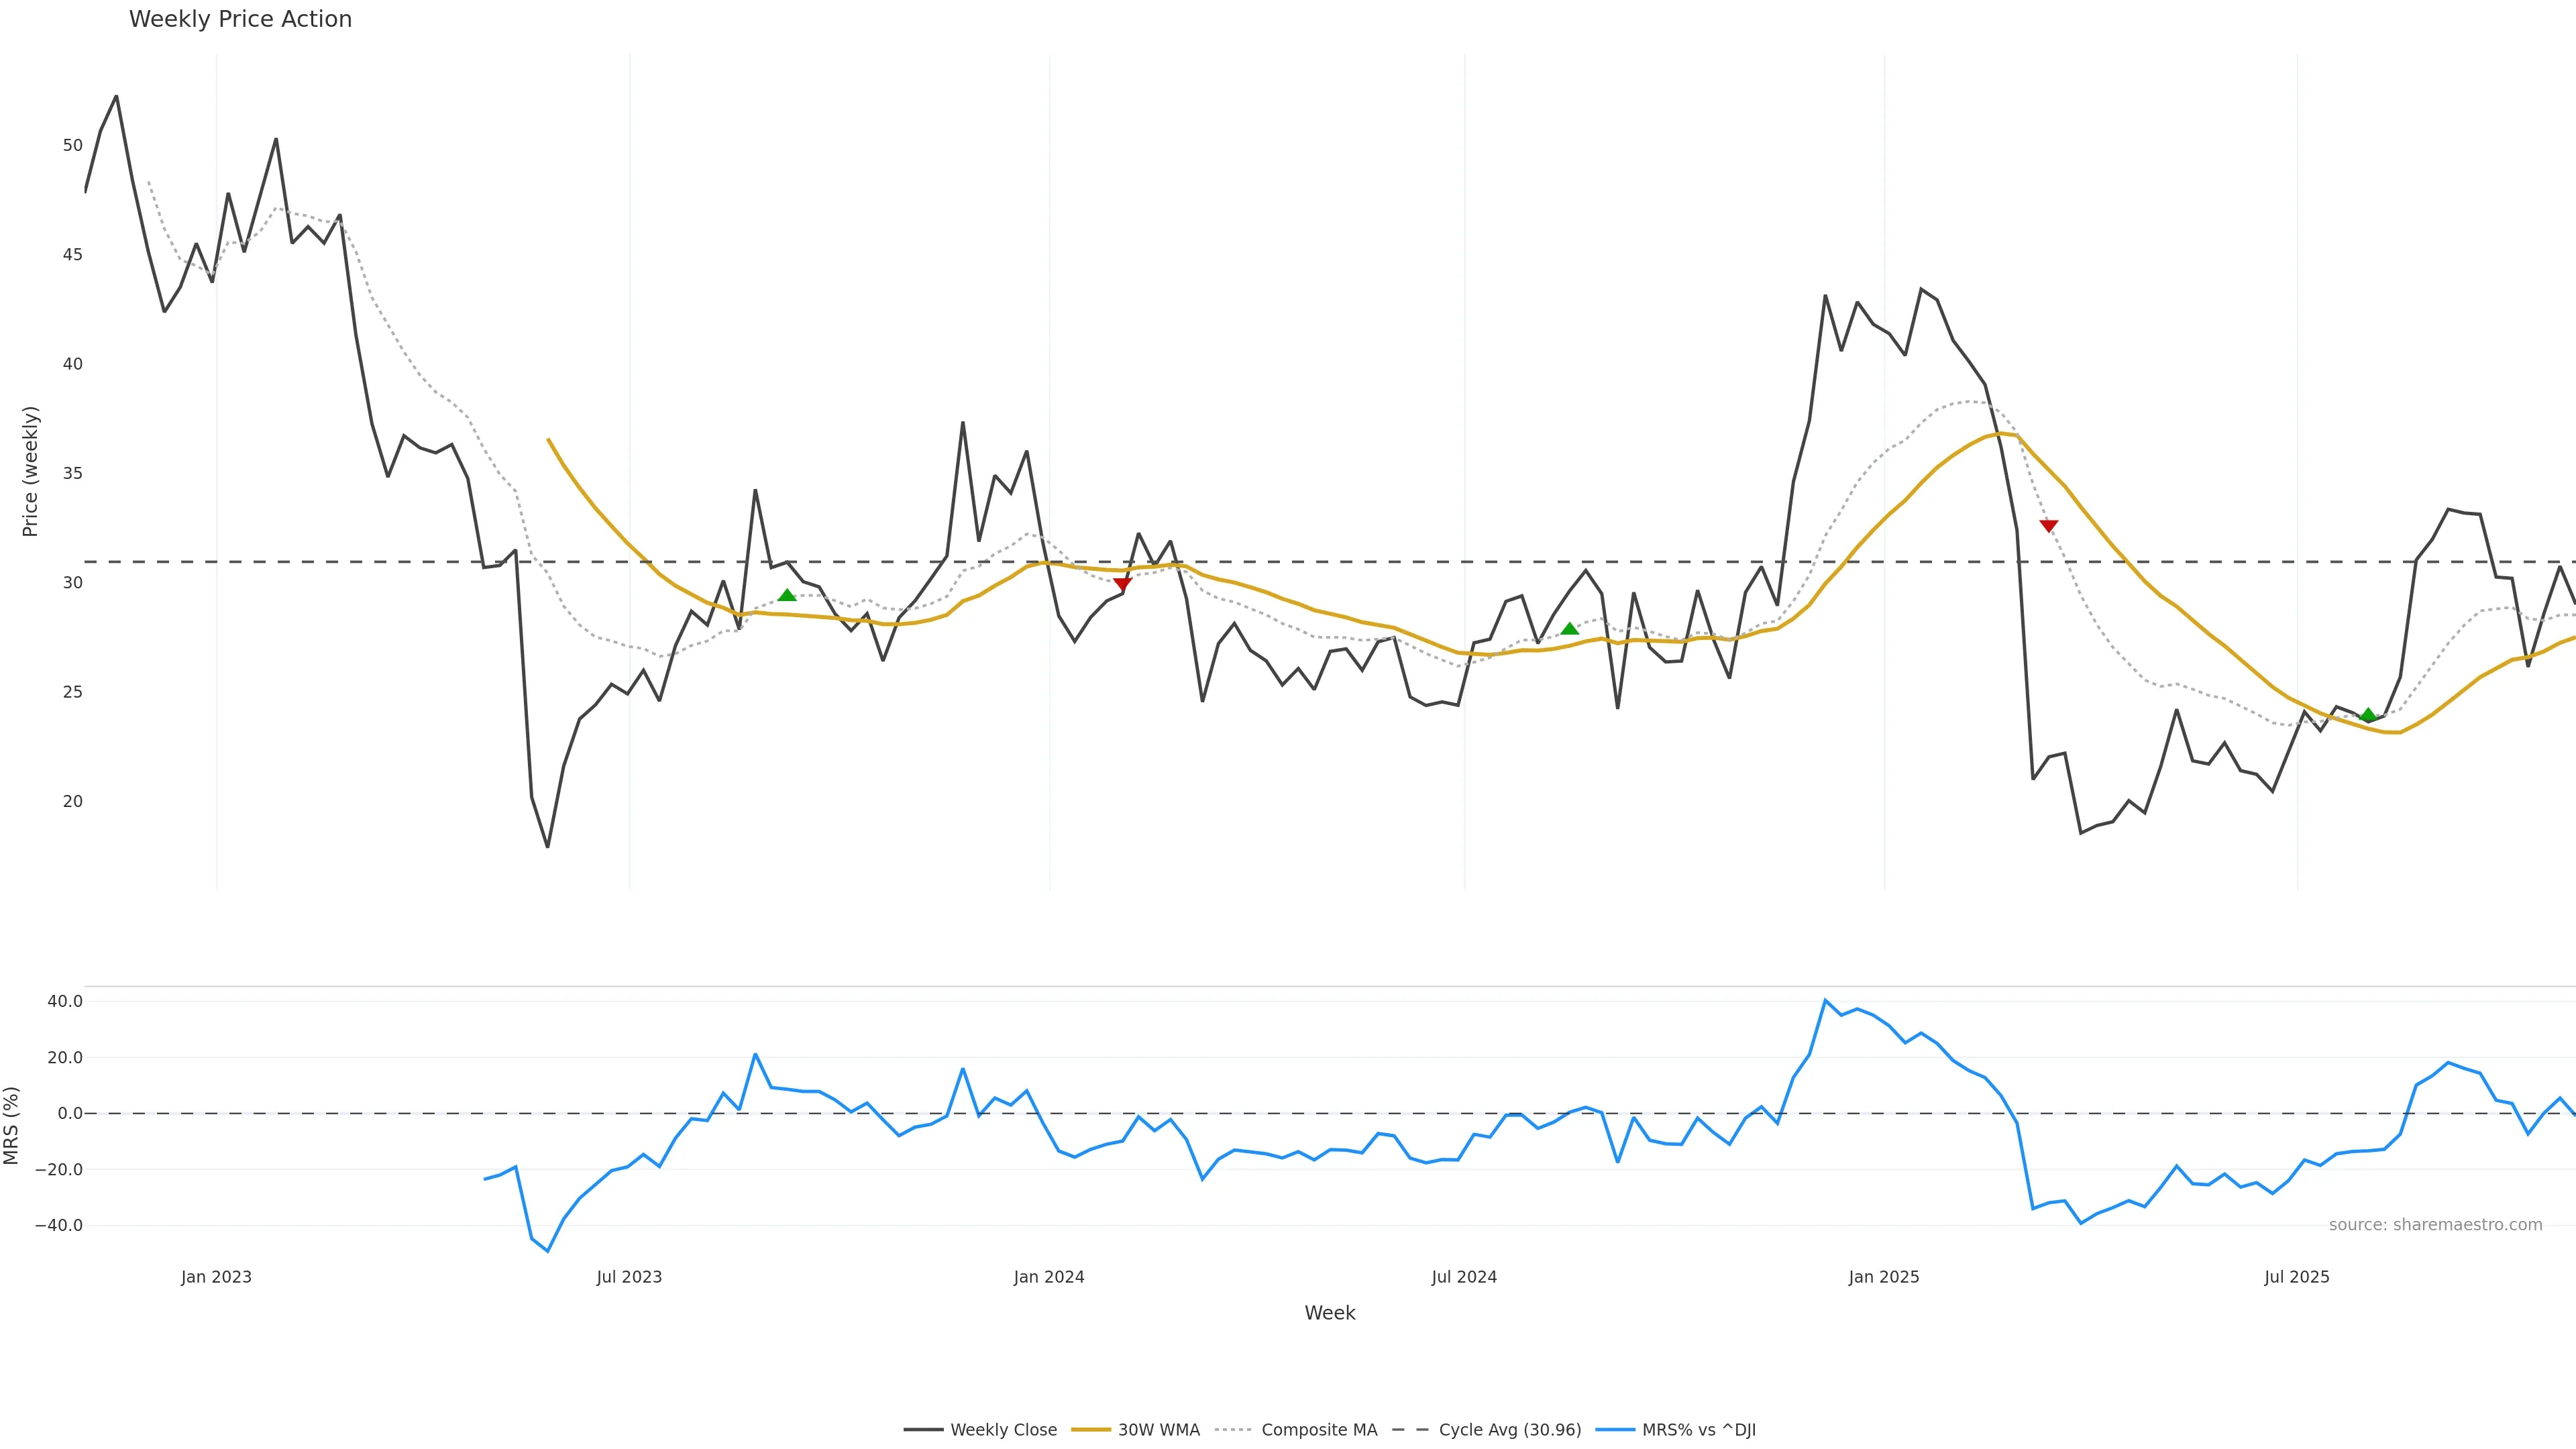Click the sharemaestro.com source text
2576x1449 pixels.
pyautogui.click(x=2435, y=1225)
